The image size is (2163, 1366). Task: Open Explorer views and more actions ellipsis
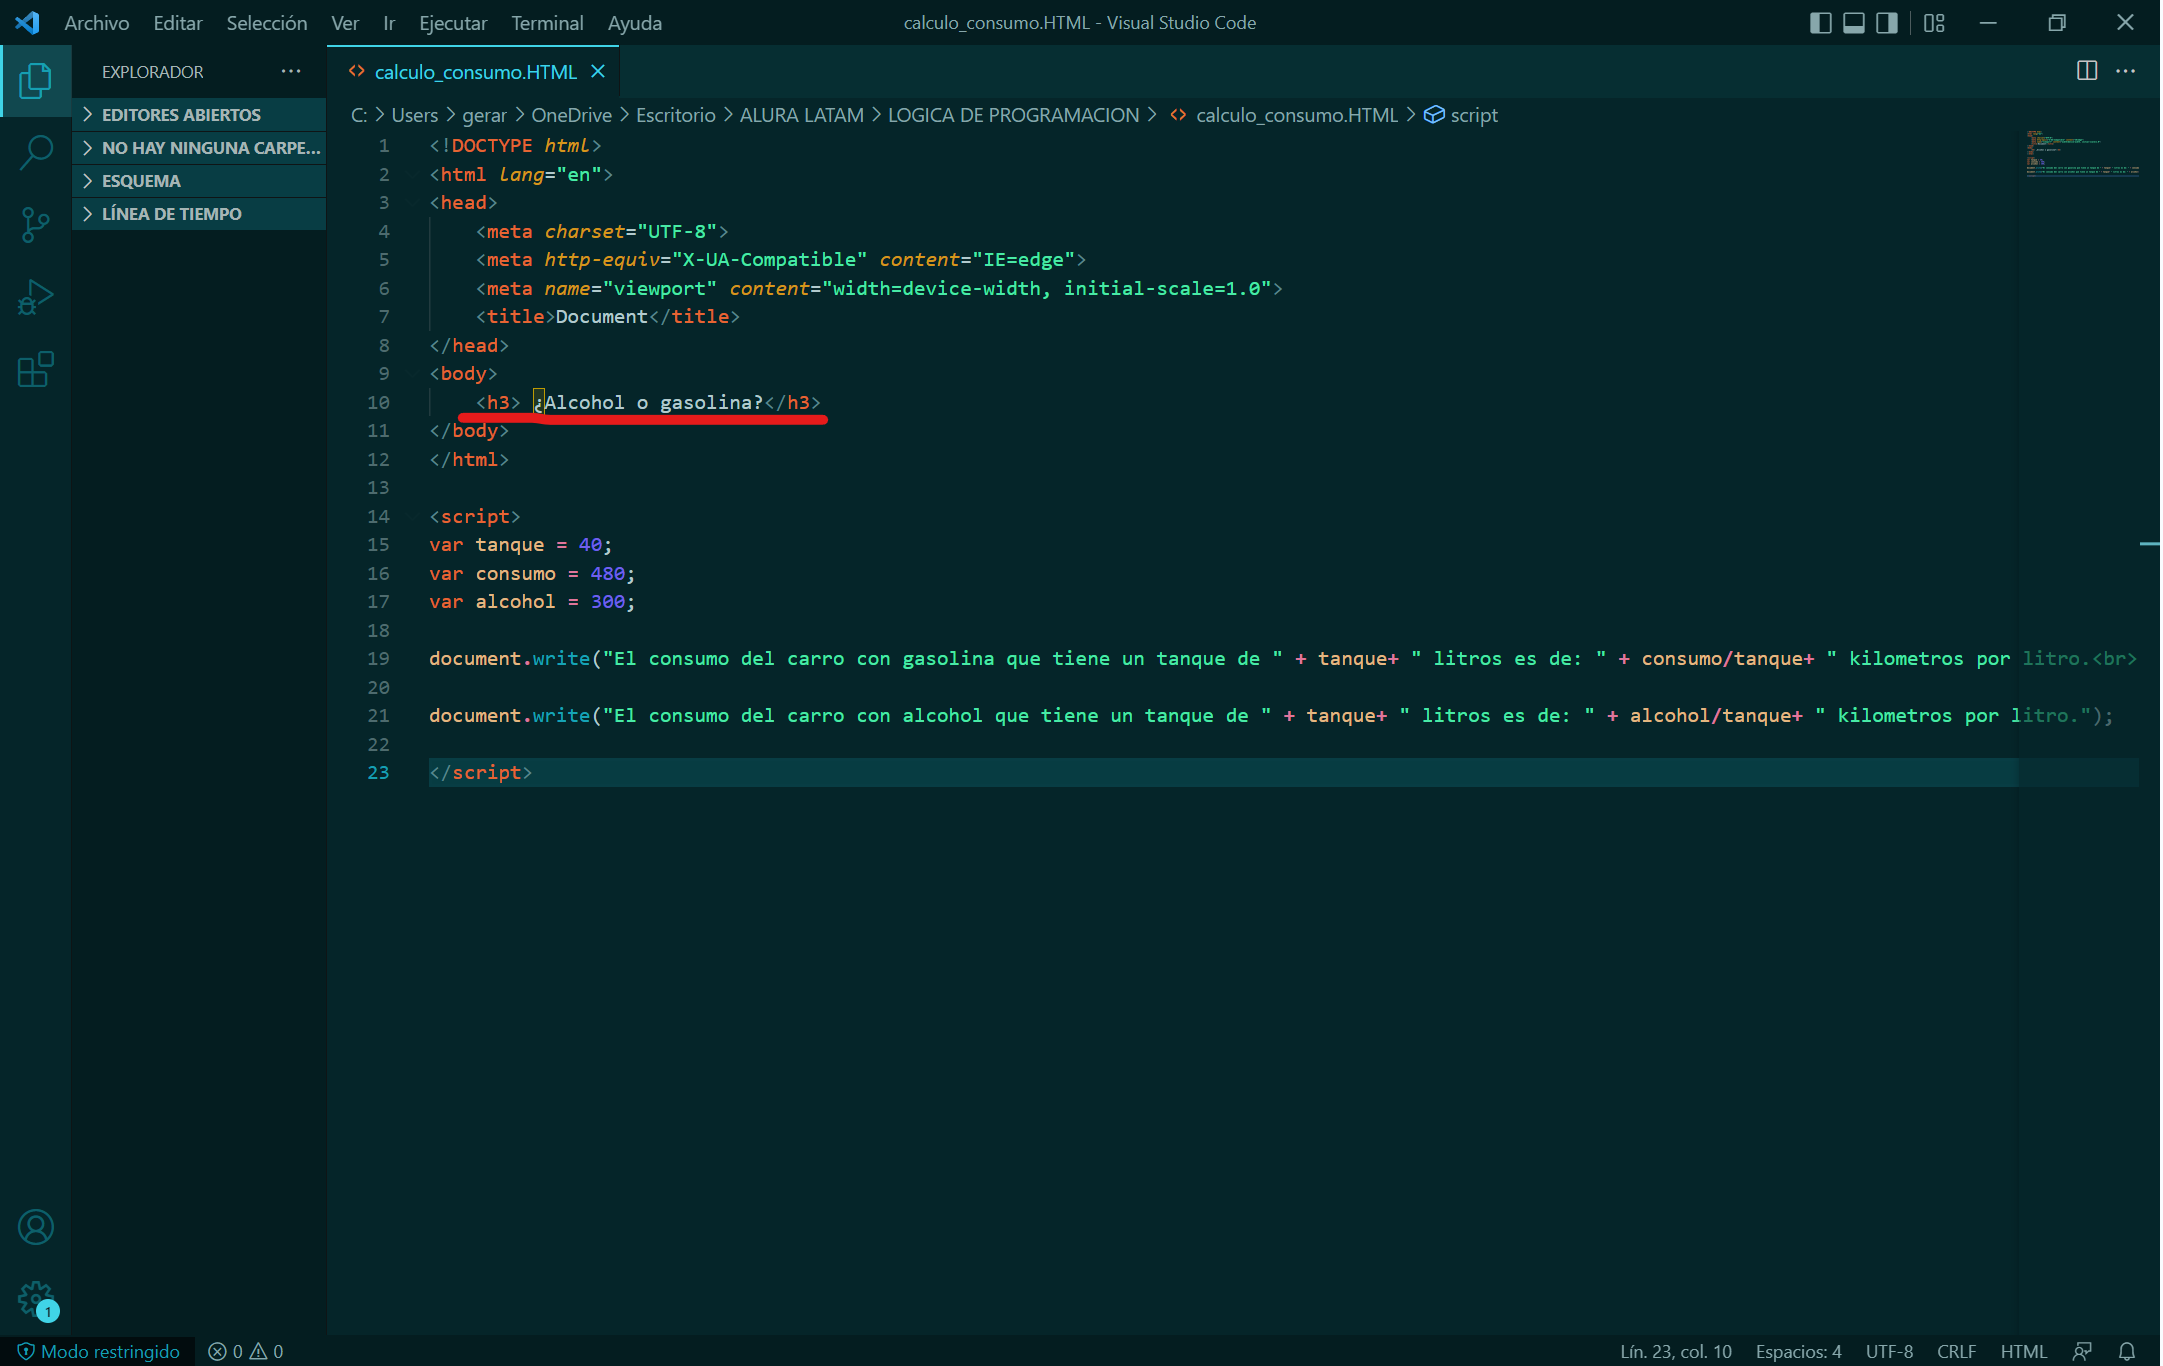291,71
